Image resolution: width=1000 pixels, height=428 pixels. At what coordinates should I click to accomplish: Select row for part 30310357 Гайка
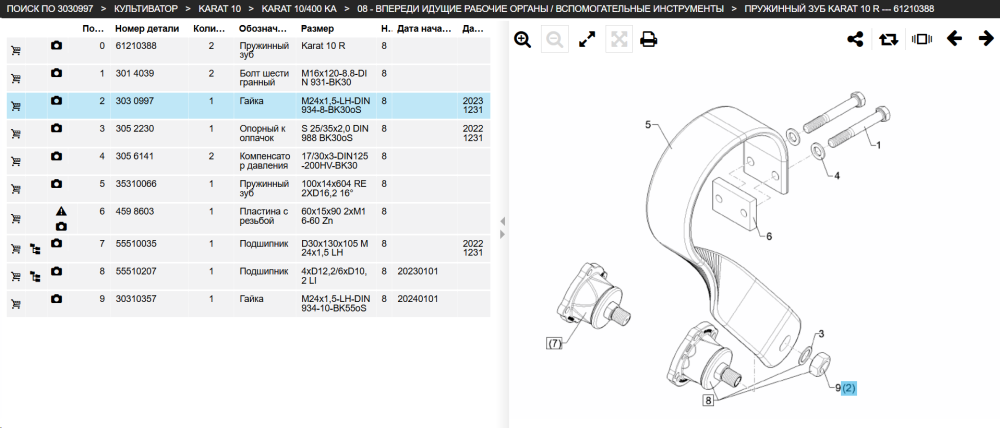pyautogui.click(x=249, y=304)
